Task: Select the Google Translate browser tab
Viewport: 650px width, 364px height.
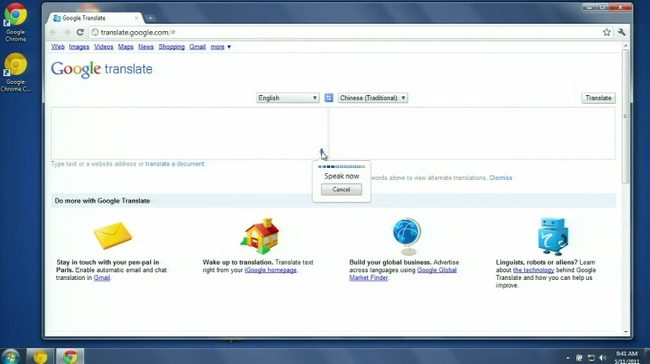Action: tap(96, 18)
